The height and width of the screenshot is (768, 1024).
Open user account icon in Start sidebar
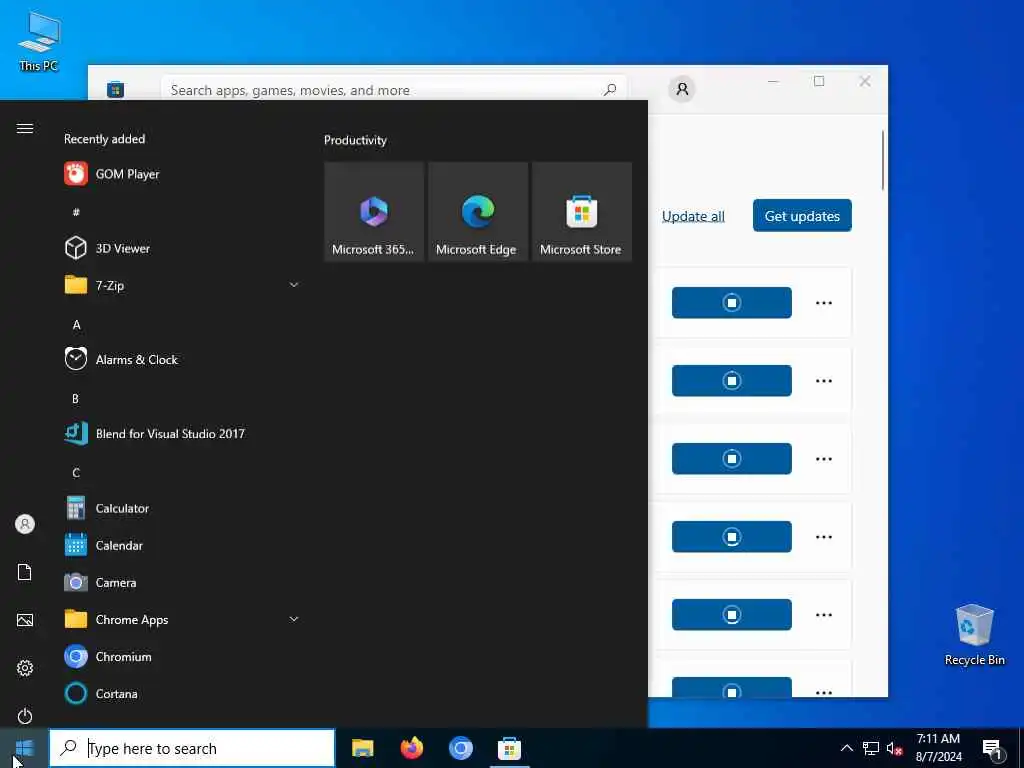click(25, 524)
